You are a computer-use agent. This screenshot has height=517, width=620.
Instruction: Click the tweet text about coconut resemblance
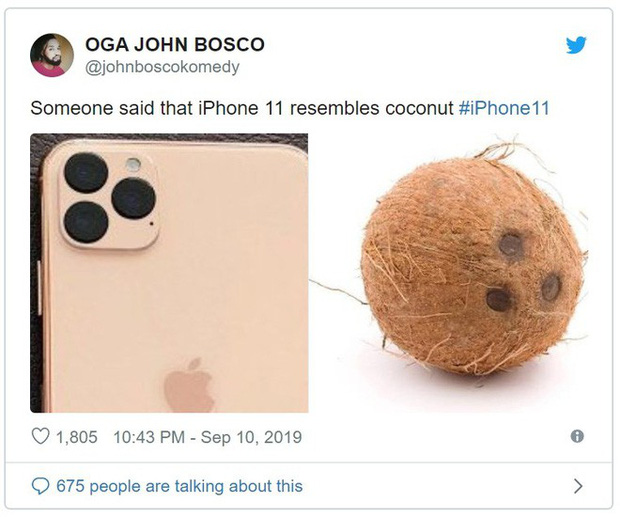242,106
